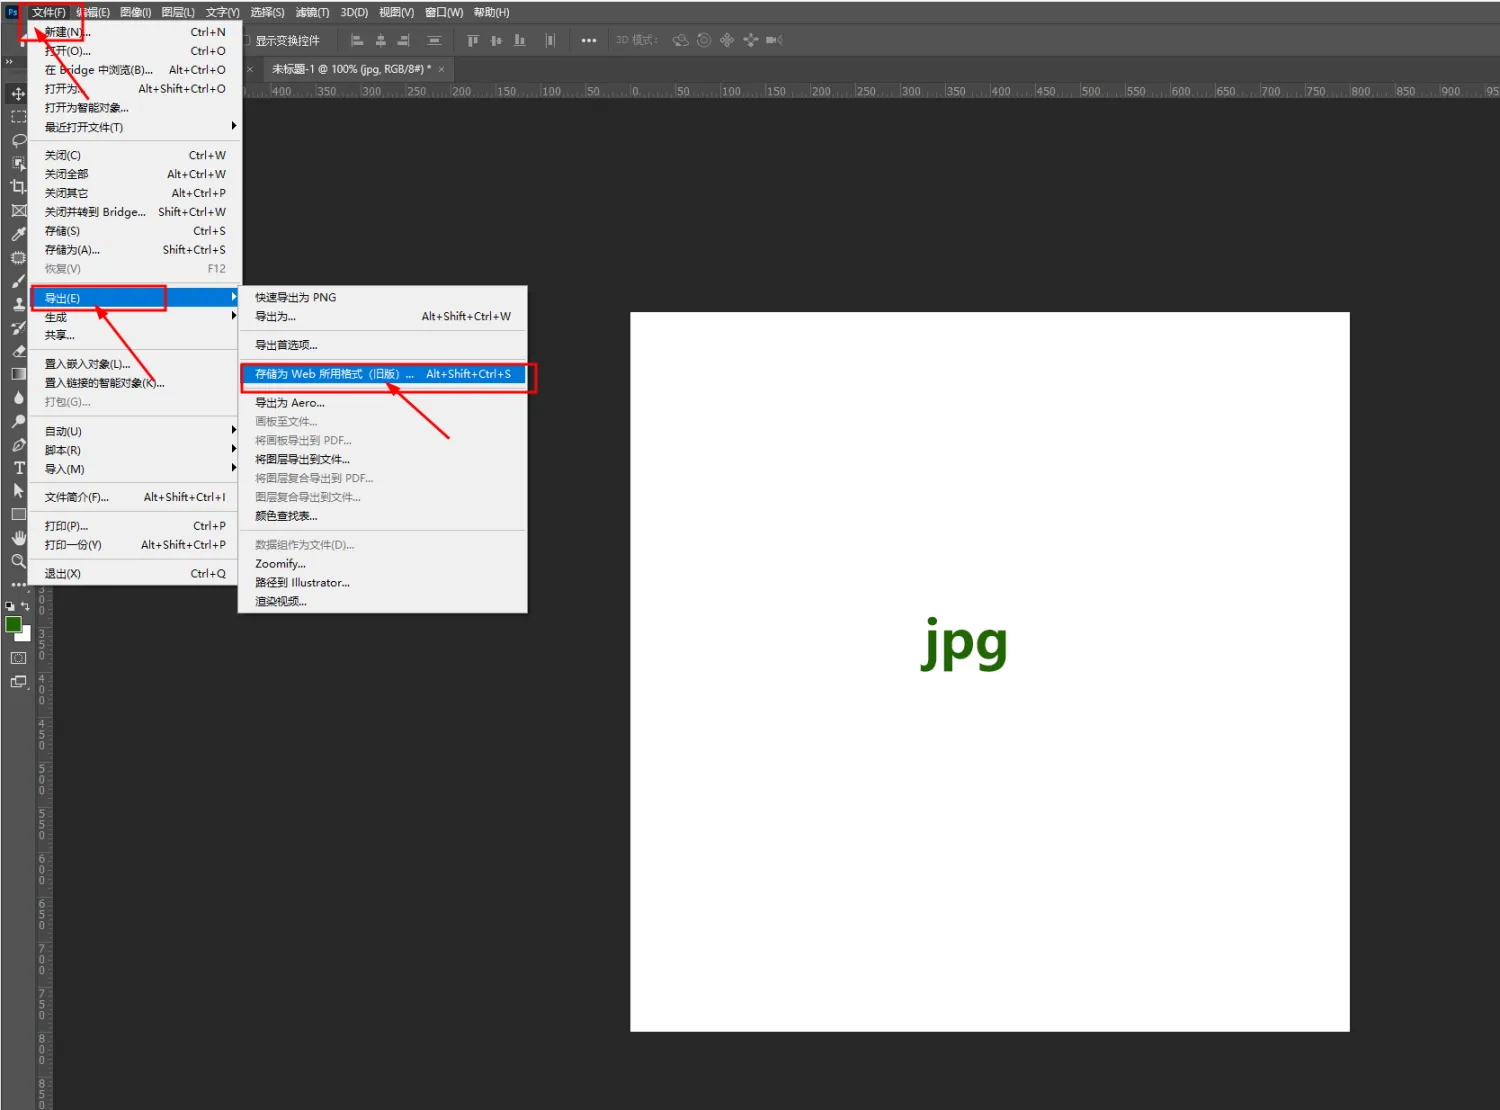Choose Zoomify... in export submenu
This screenshot has width=1500, height=1110.
383,564
